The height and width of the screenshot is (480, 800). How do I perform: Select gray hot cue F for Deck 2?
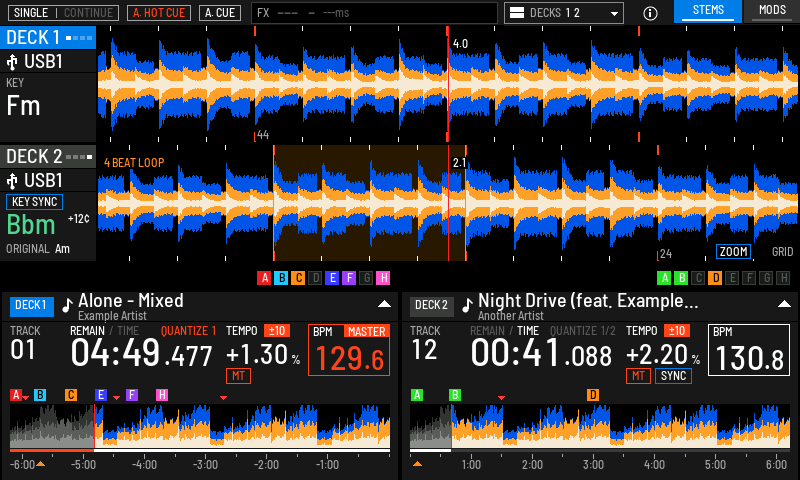pyautogui.click(x=749, y=278)
